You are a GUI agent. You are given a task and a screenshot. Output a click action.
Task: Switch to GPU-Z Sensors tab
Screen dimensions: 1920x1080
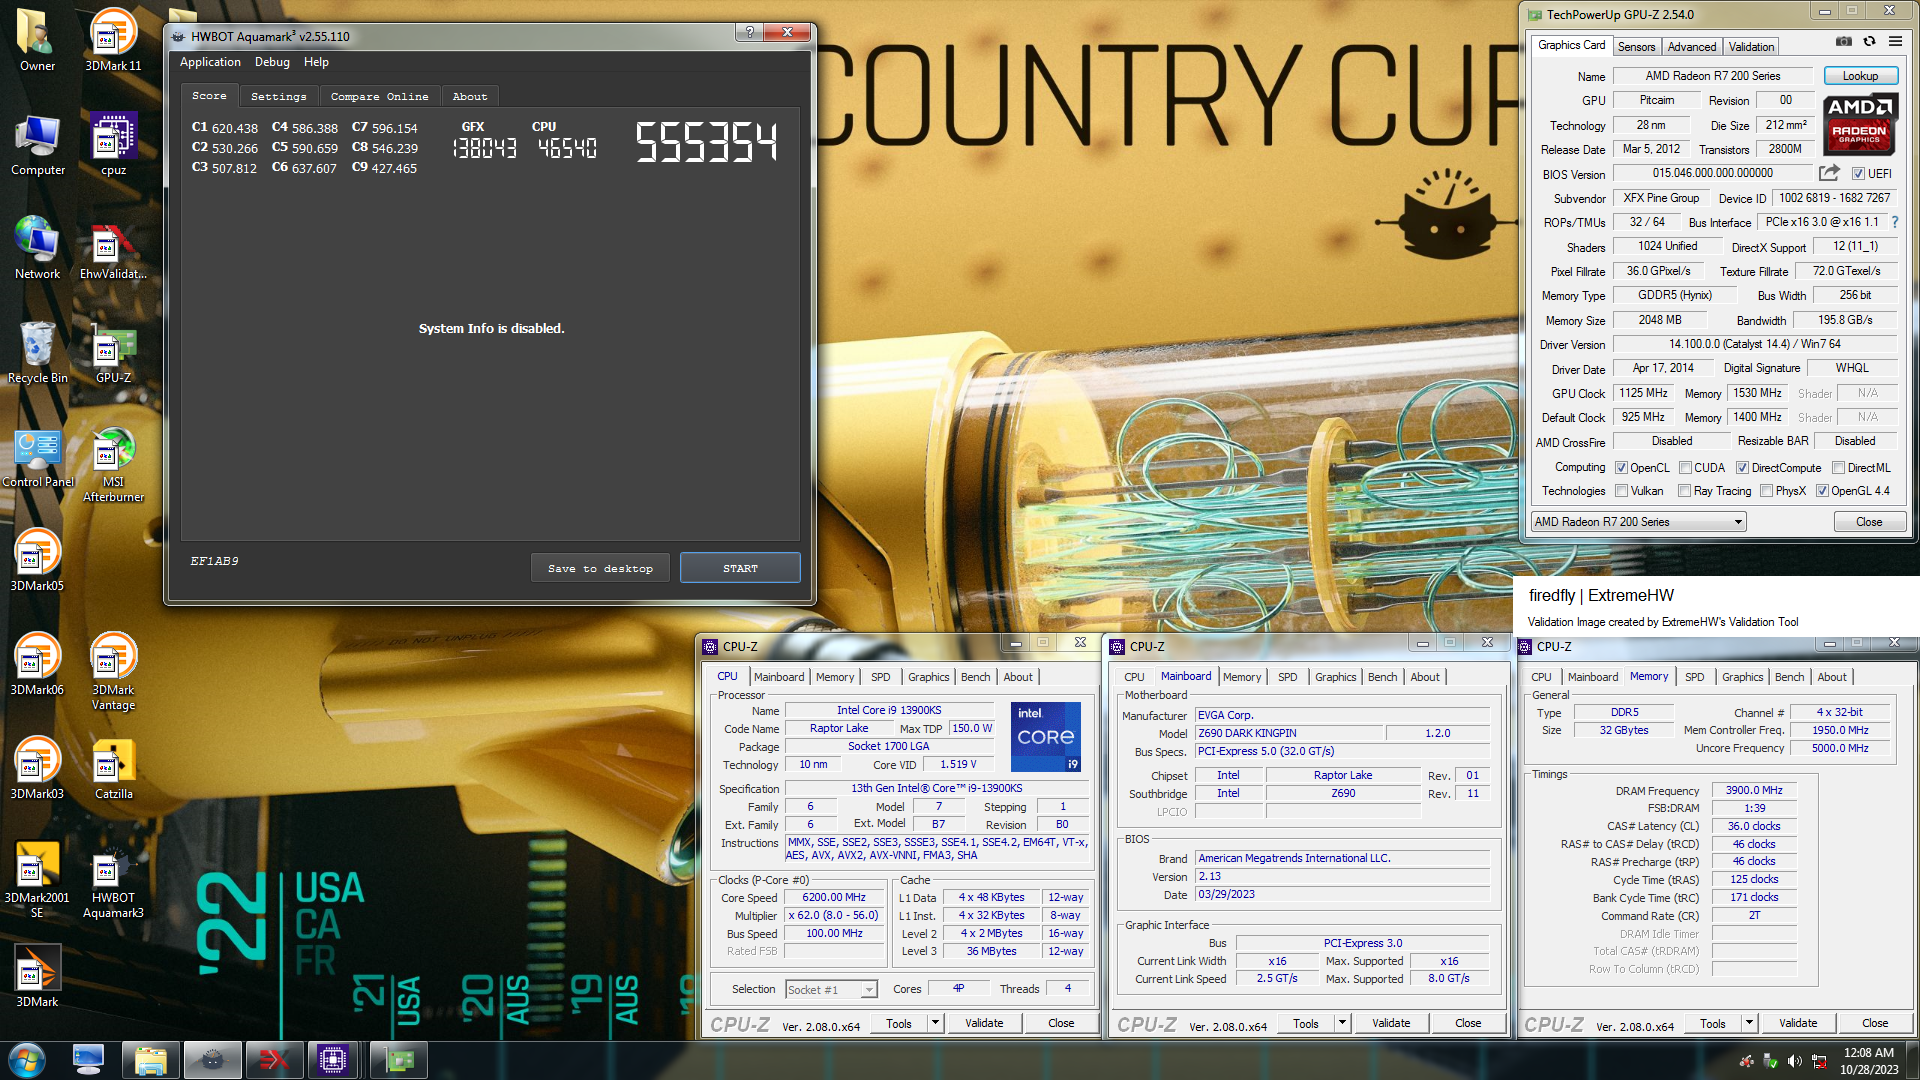1636,47
